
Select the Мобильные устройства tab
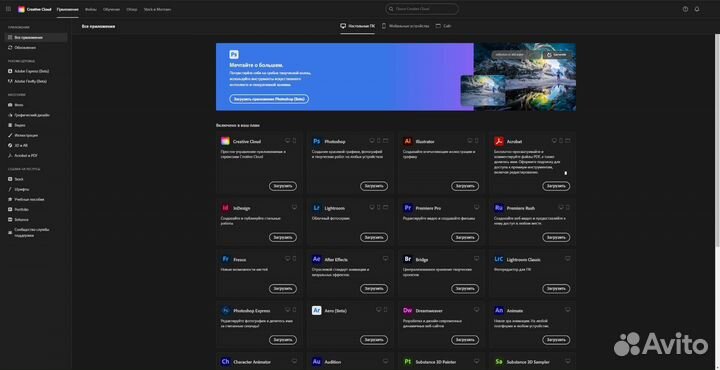click(x=405, y=26)
